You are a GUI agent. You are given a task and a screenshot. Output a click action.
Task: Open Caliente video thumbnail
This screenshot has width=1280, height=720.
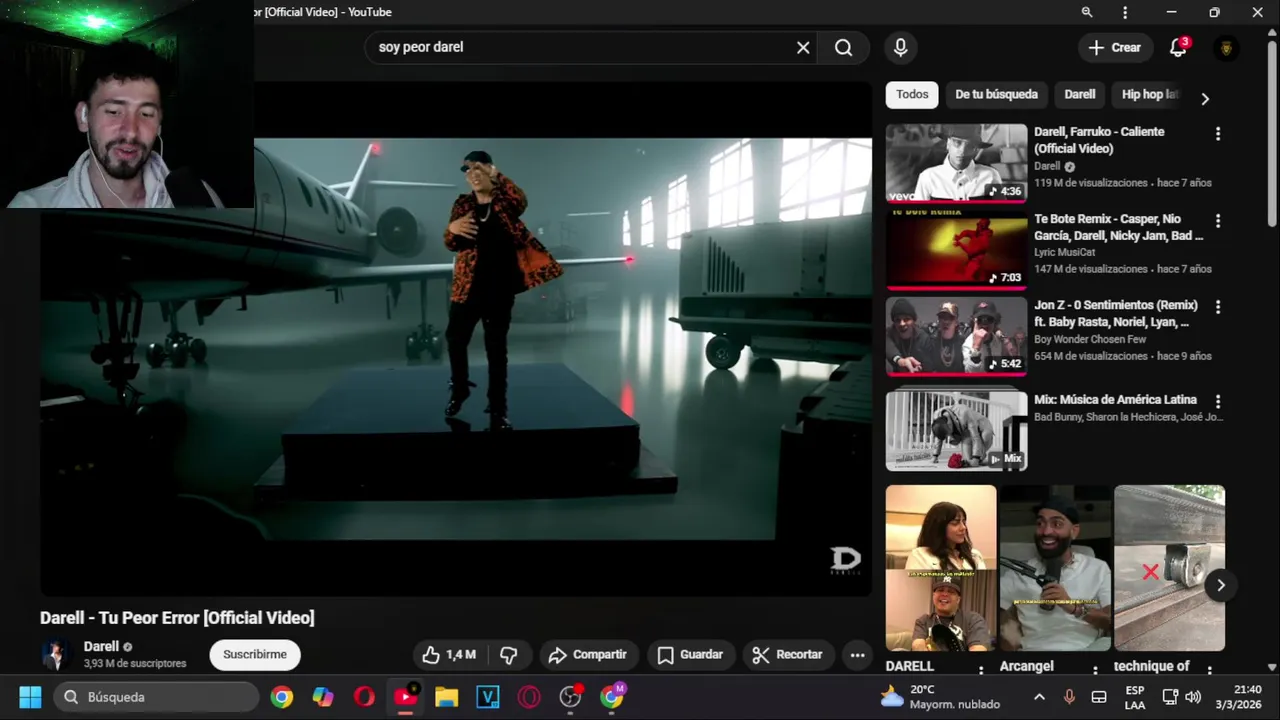point(956,163)
